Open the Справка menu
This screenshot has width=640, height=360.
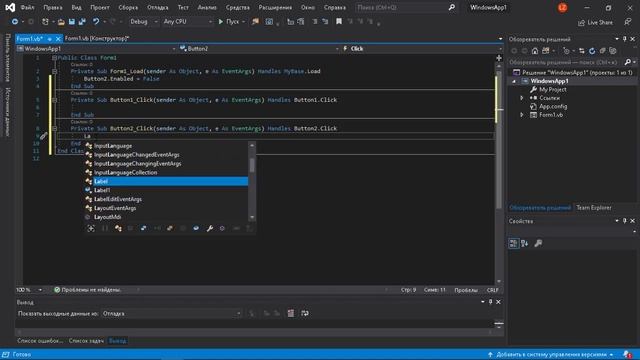click(335, 7)
